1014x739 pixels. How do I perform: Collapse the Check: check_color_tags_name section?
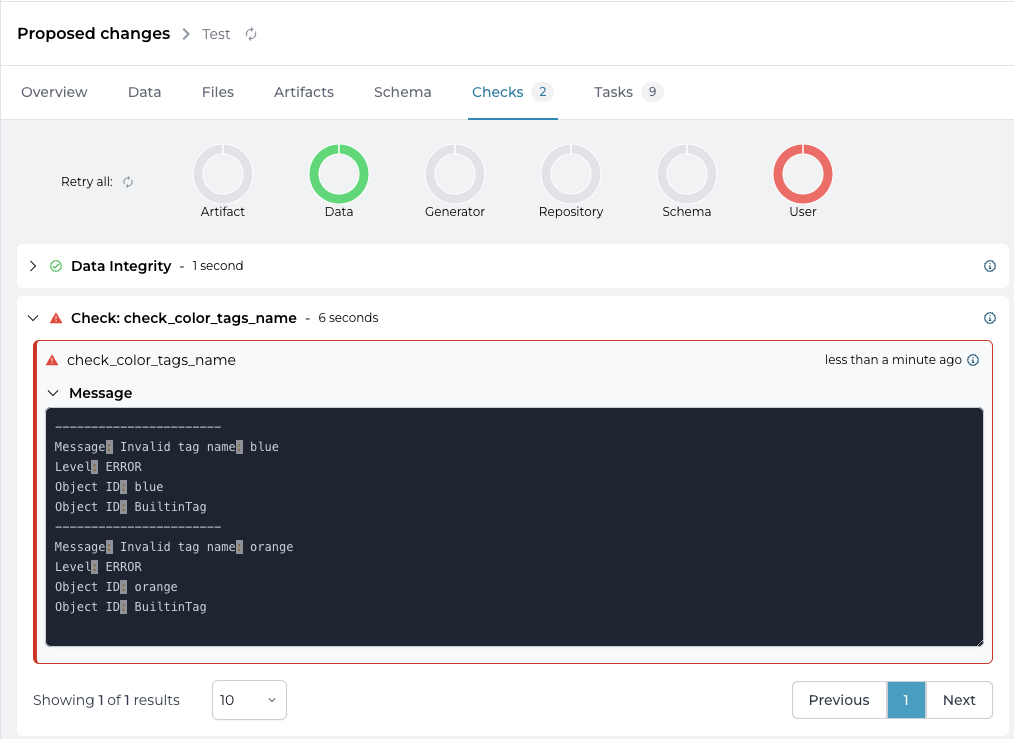coord(33,318)
